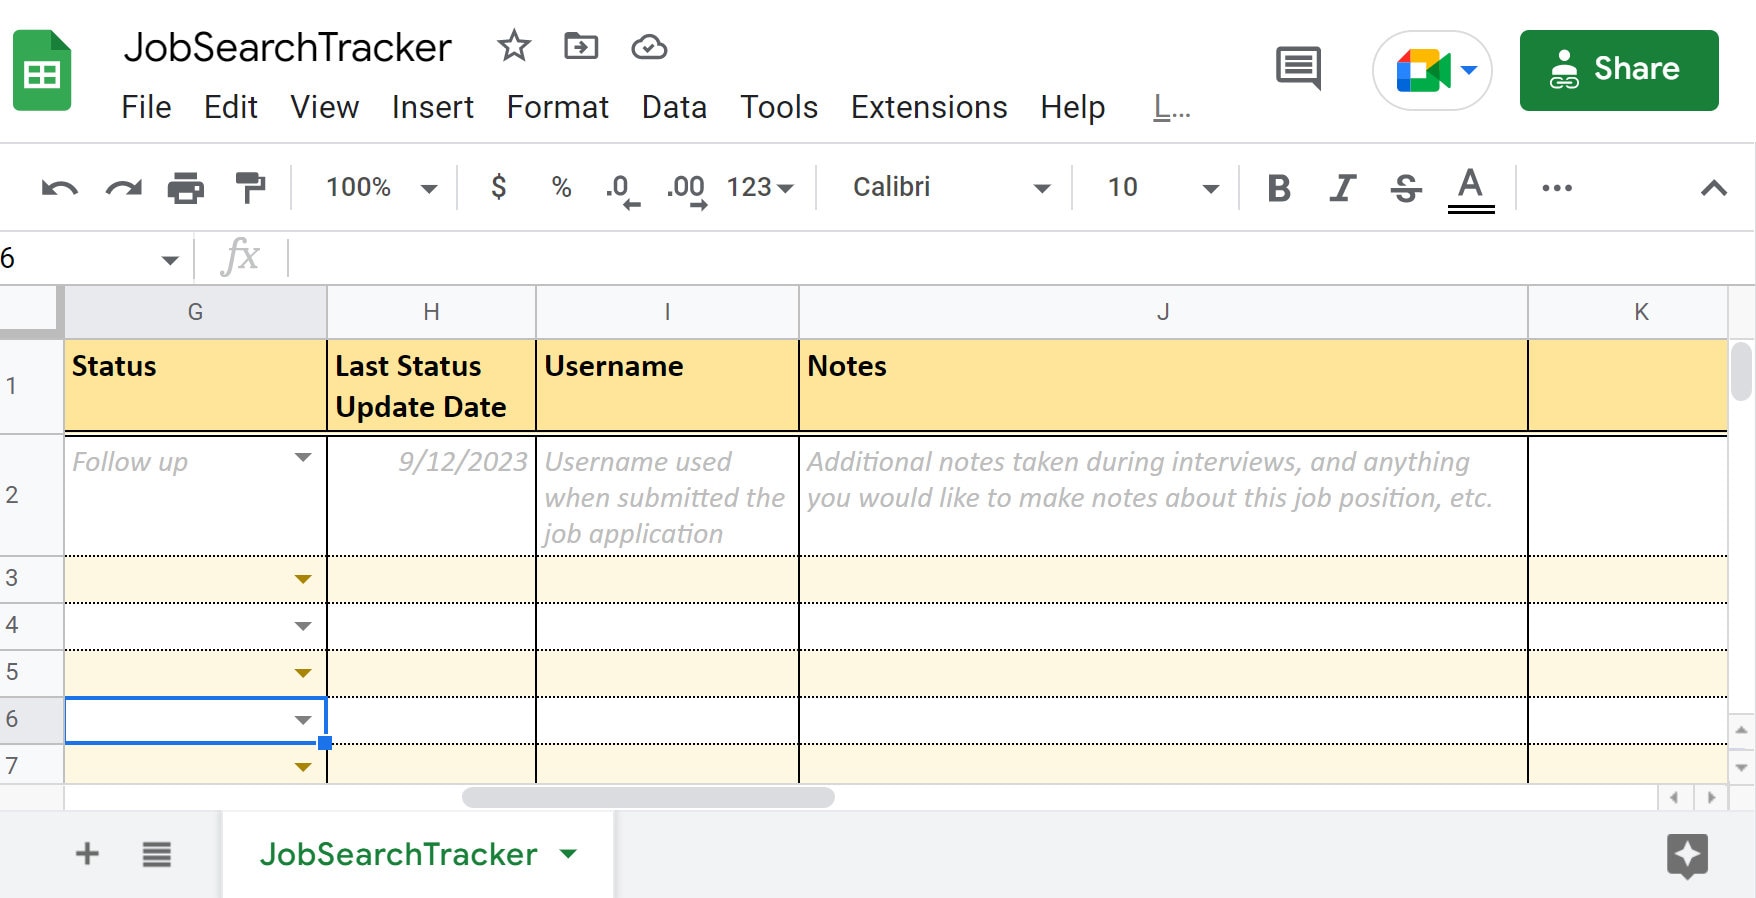1756x898 pixels.
Task: Toggle strikethrough formatting
Action: pos(1406,188)
